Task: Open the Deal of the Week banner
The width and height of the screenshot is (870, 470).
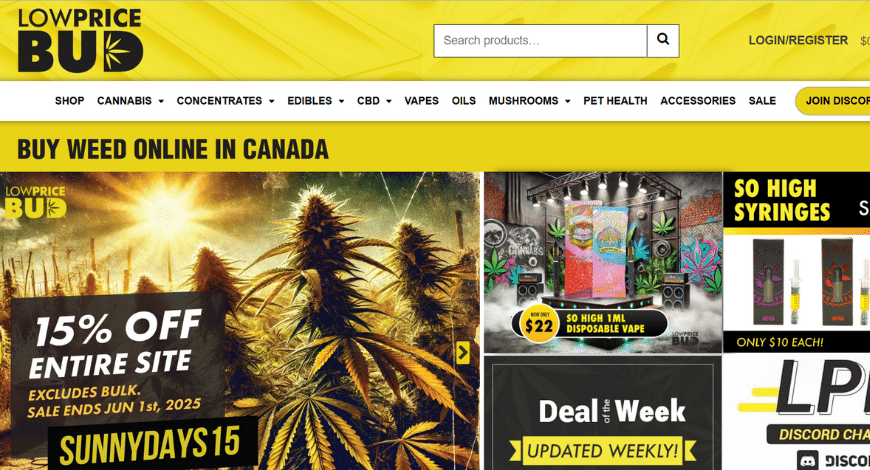Action: (x=603, y=413)
